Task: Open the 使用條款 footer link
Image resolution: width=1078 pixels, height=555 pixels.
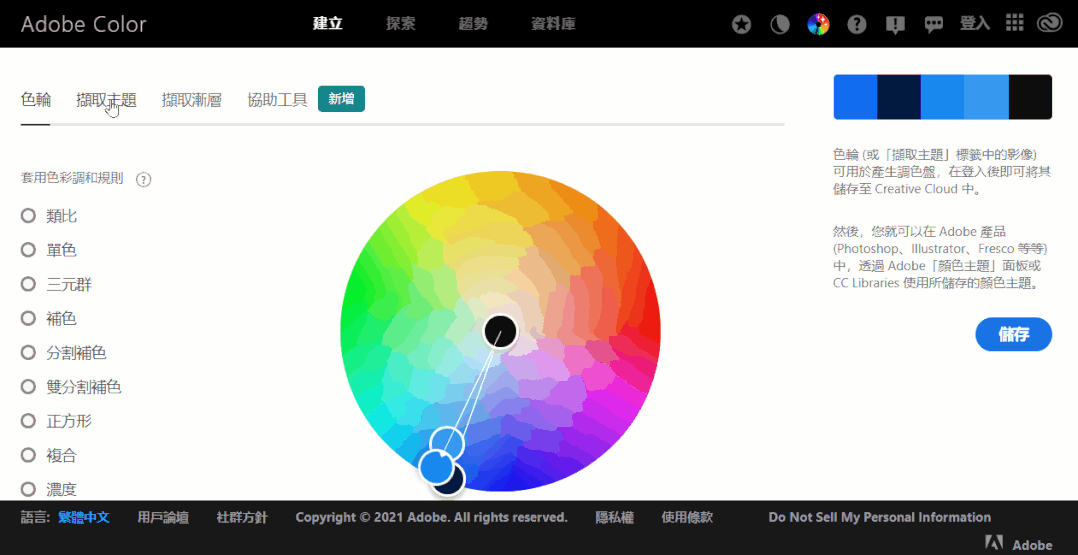Action: click(687, 517)
